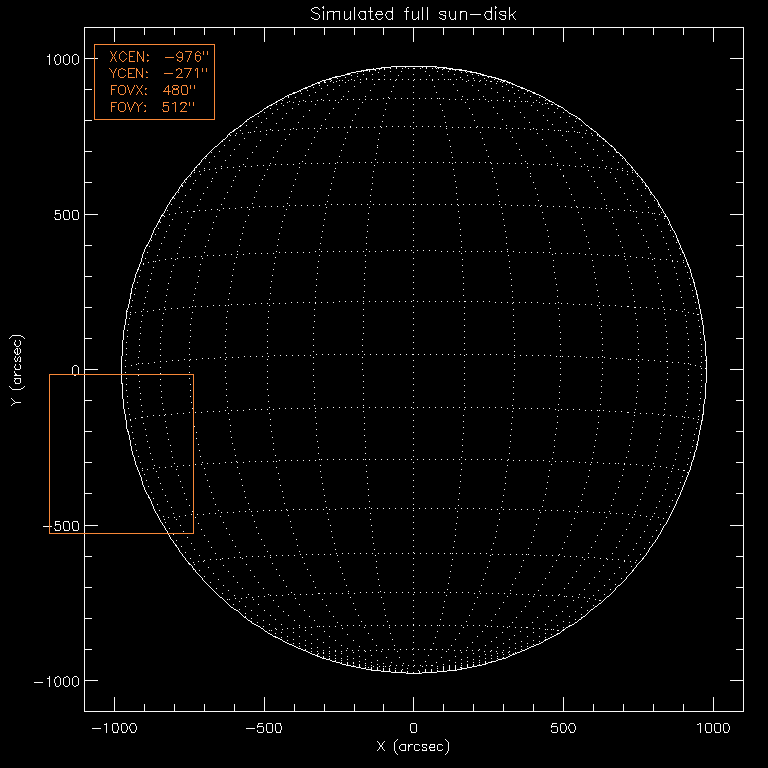The image size is (768, 768).
Task: Click the center of the solar disk grid
Action: pyautogui.click(x=414, y=370)
